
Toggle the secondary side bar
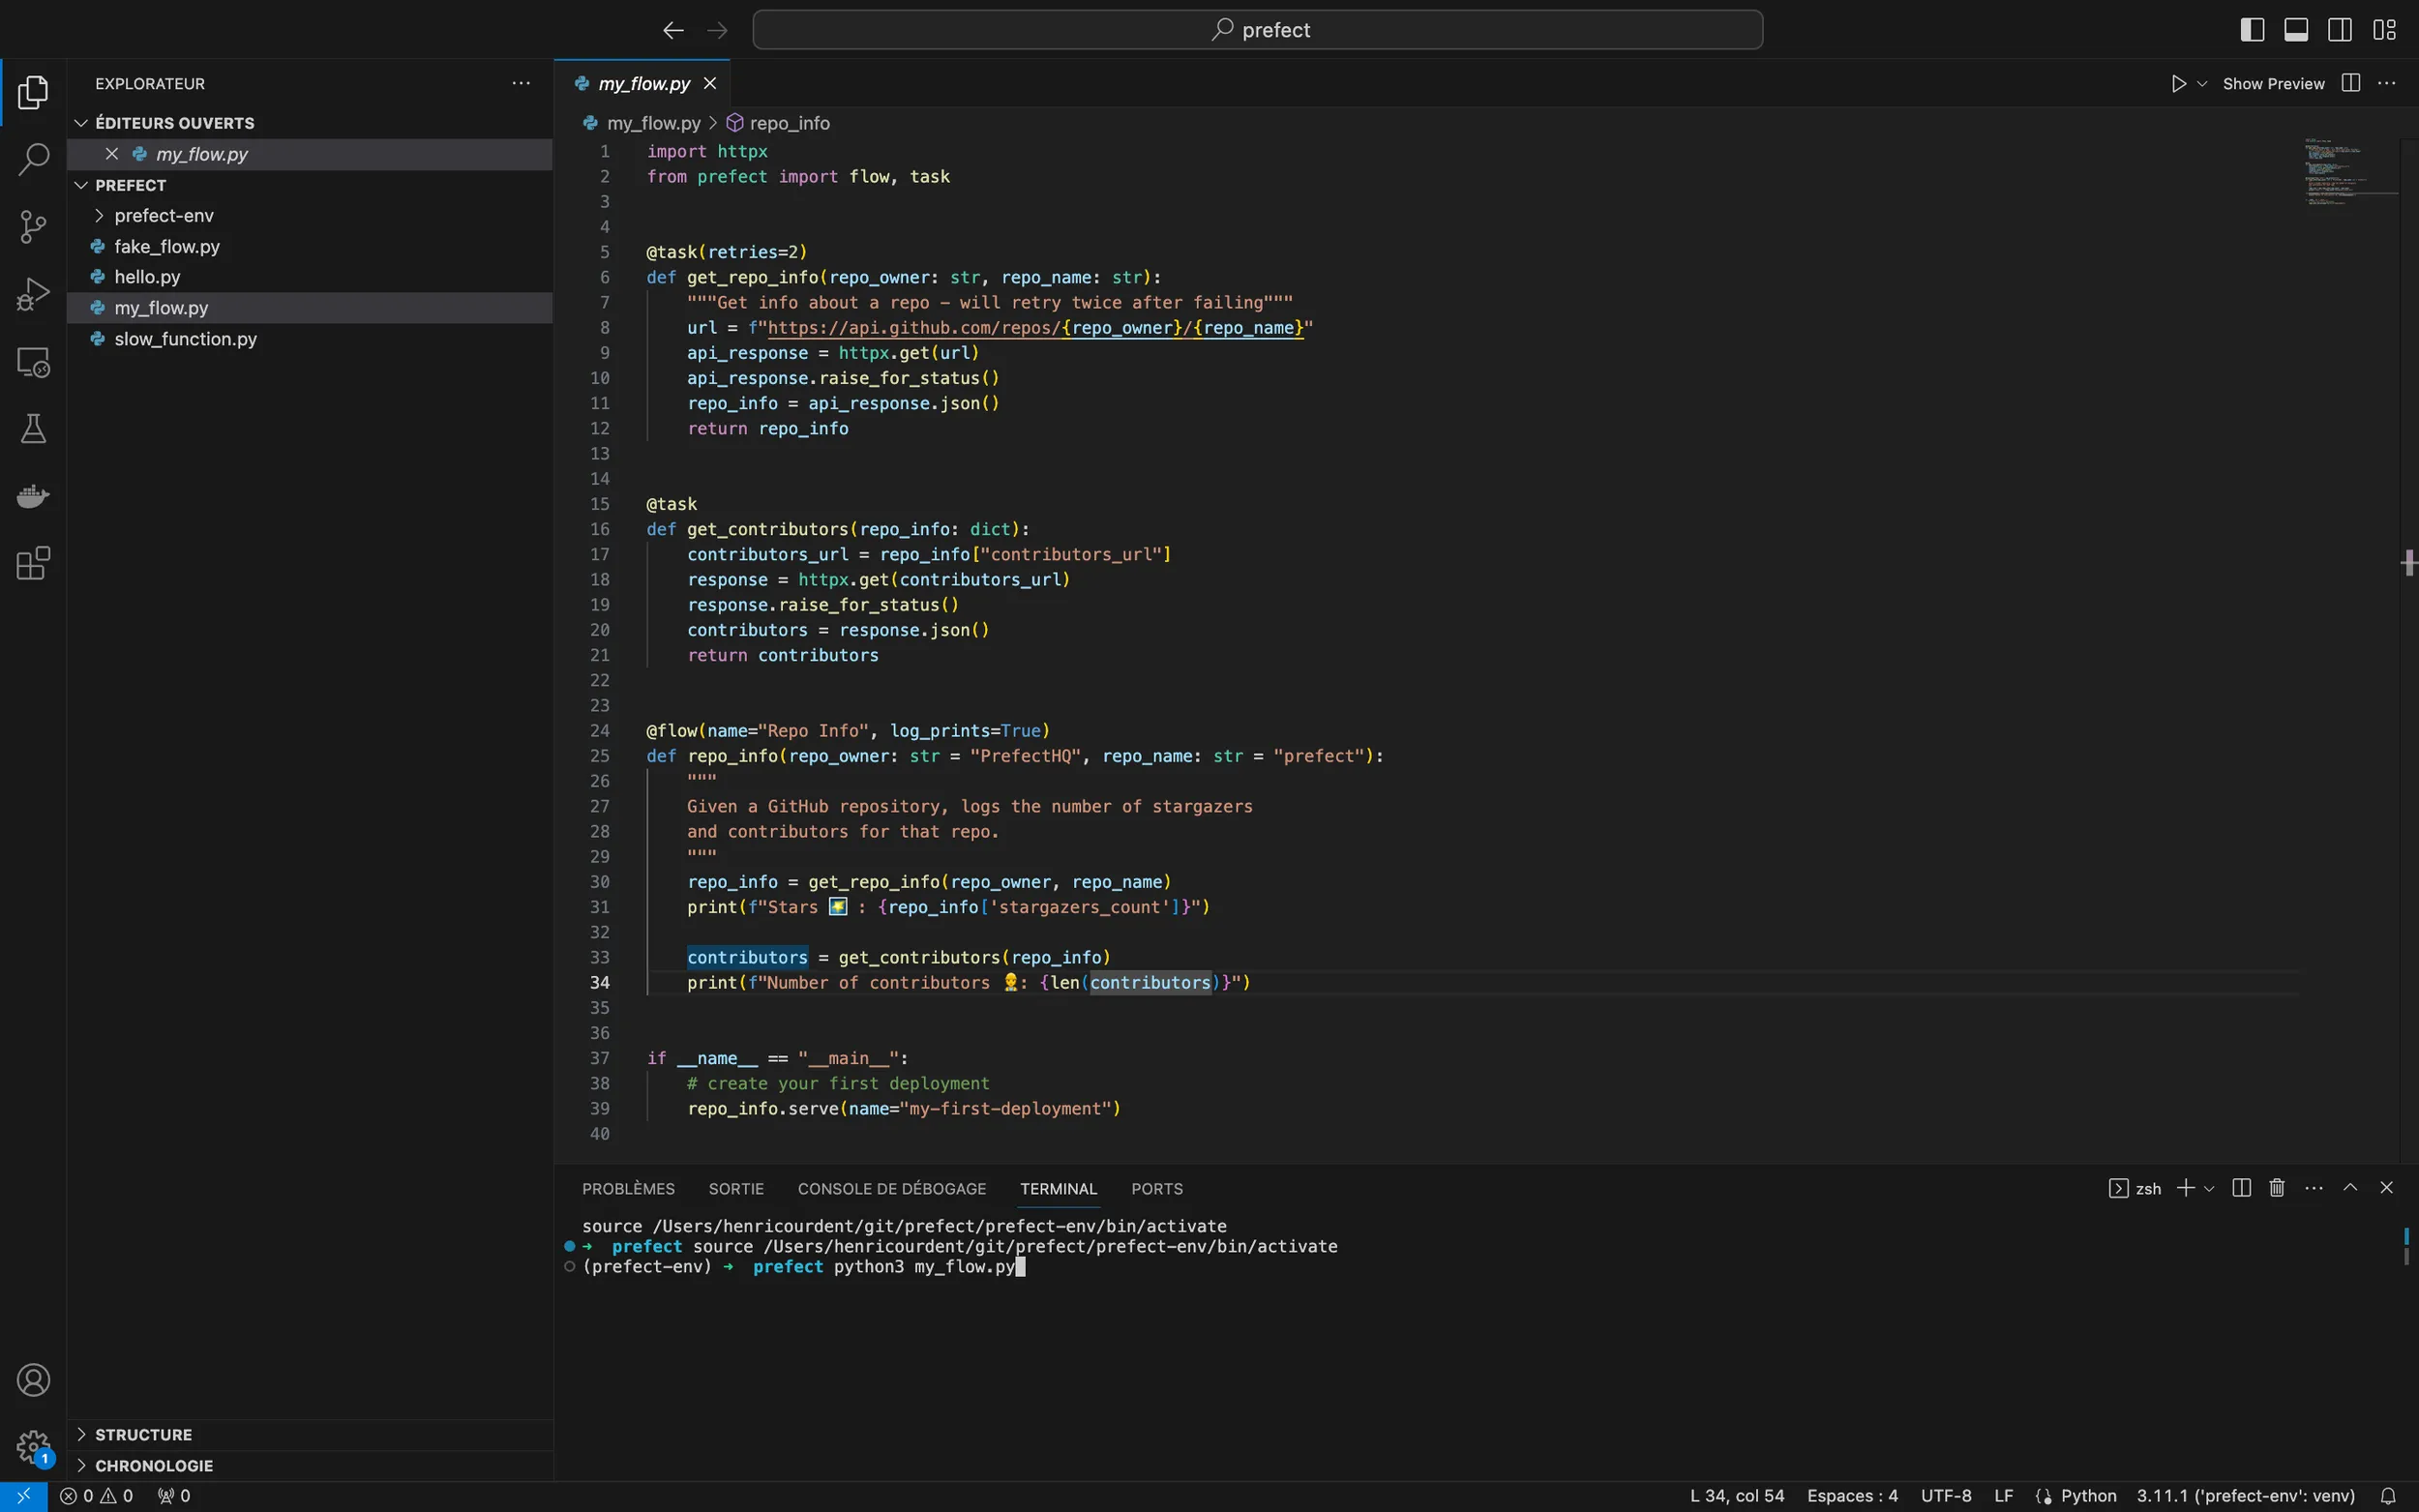pyautogui.click(x=2340, y=30)
